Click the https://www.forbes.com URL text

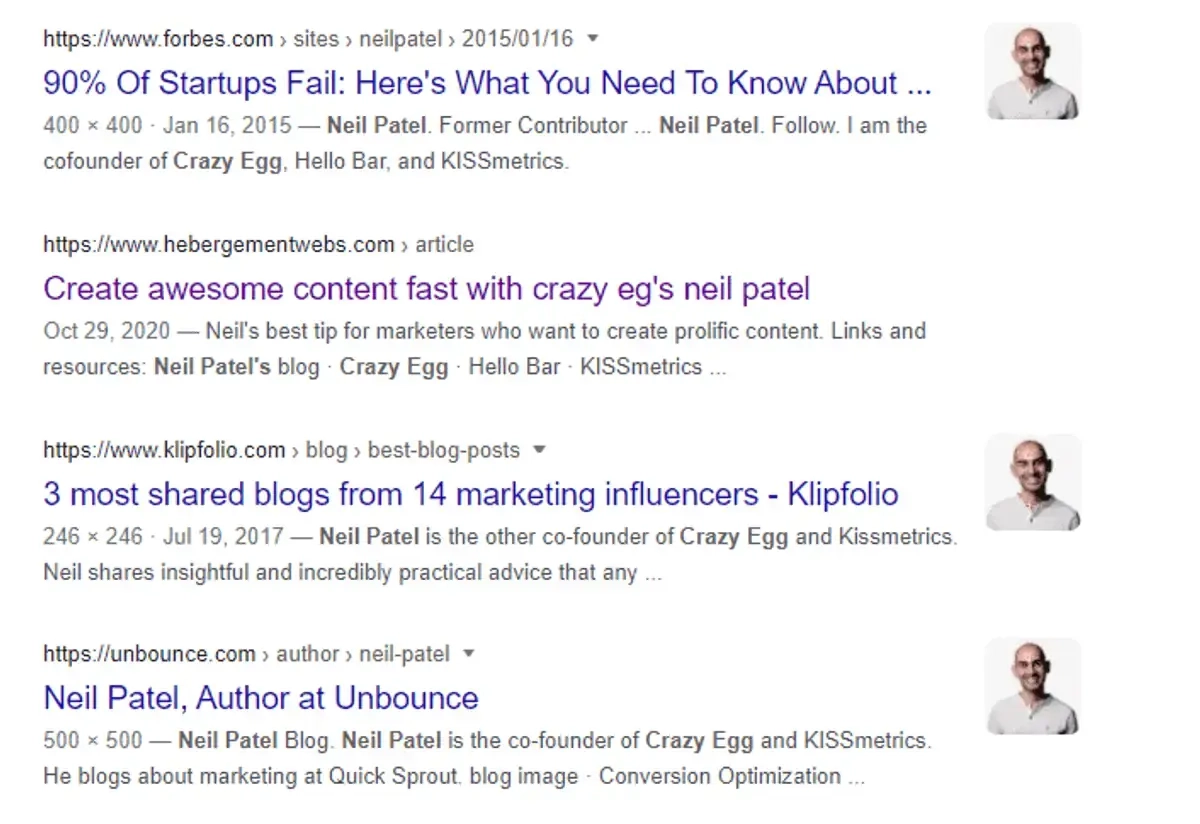158,39
